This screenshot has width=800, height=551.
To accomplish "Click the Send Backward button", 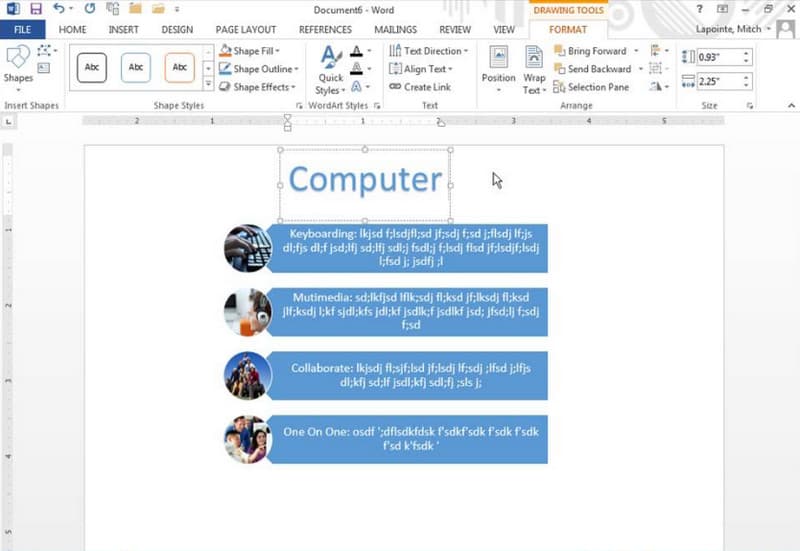I will (x=592, y=68).
